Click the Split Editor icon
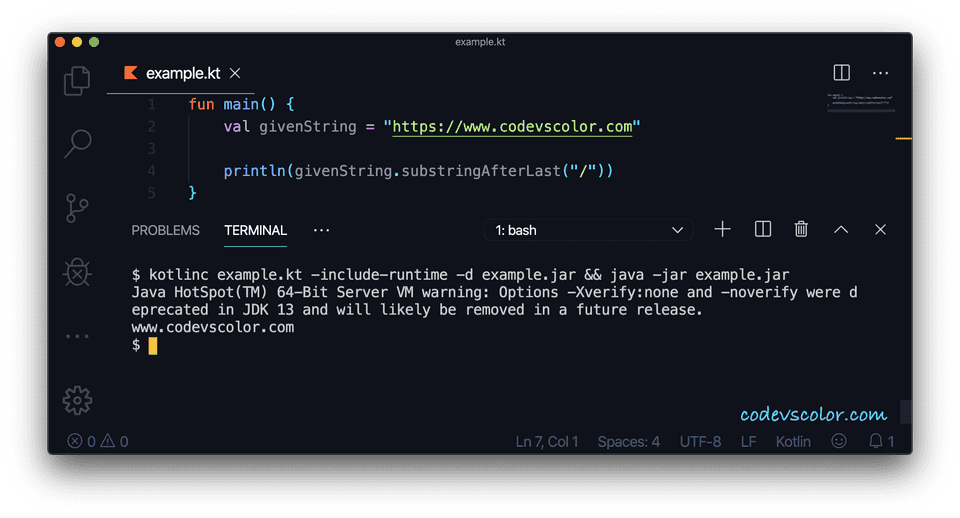The image size is (960, 518). tap(842, 73)
